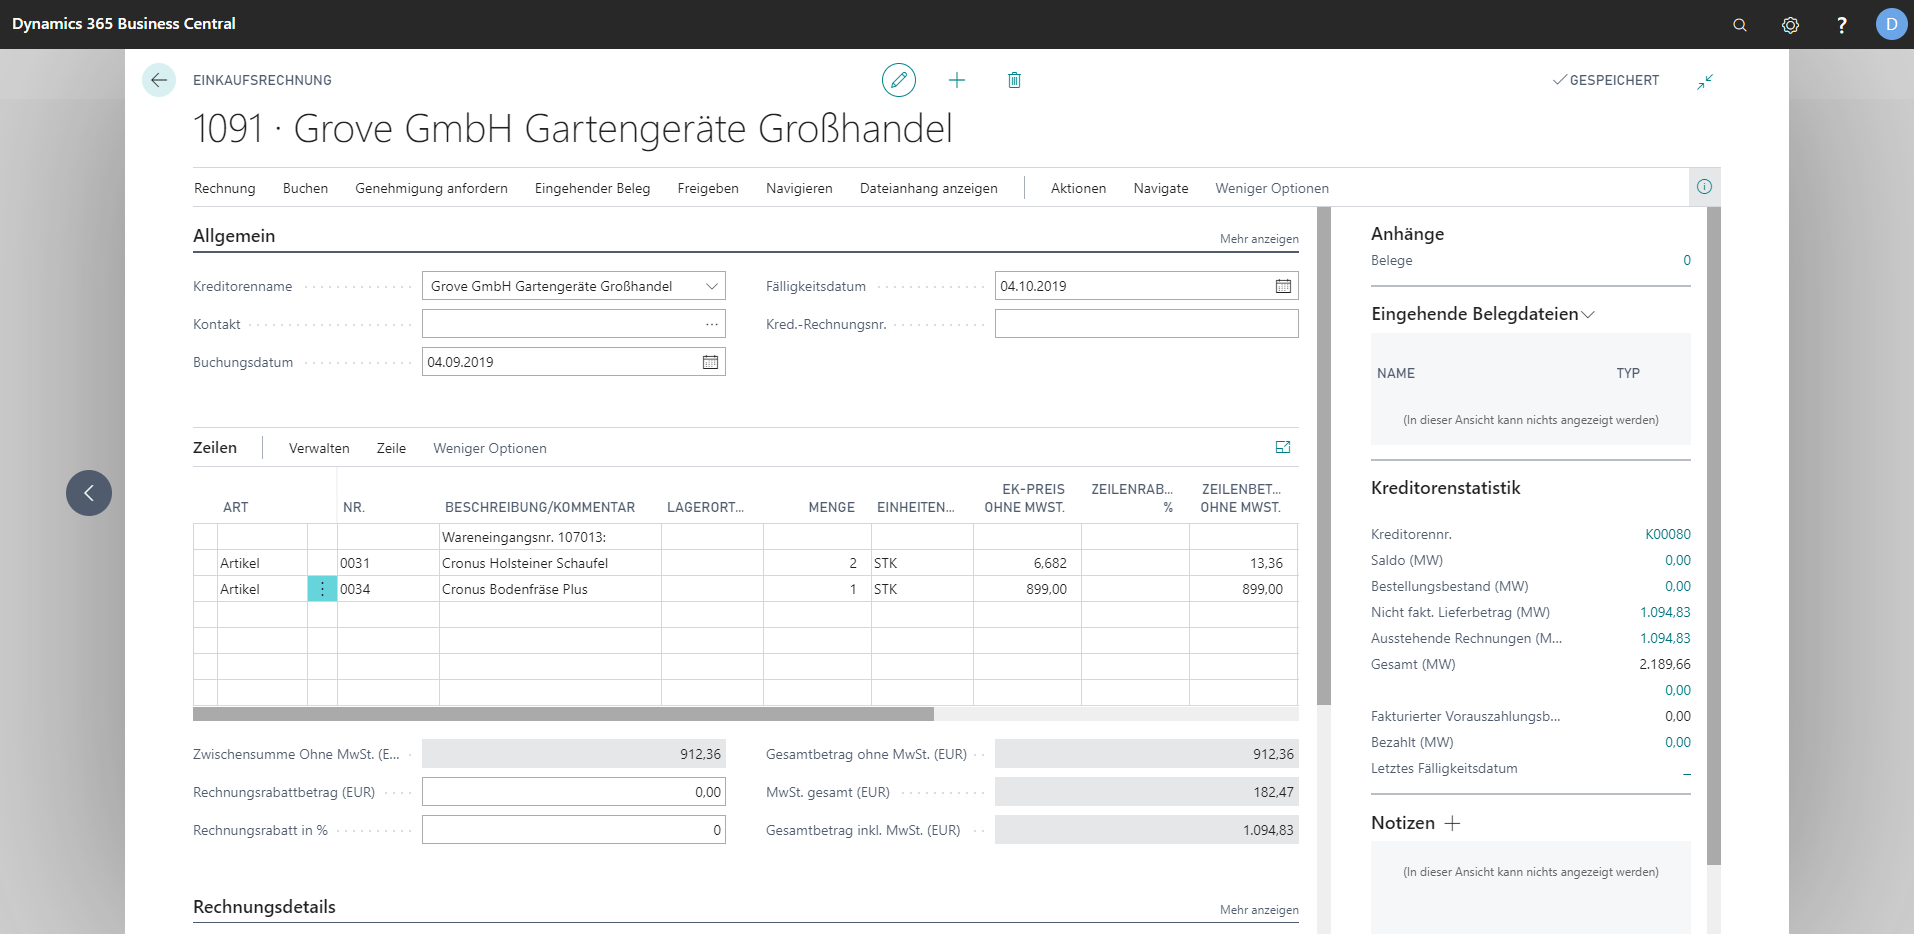Click the trash delete icon
The height and width of the screenshot is (934, 1914).
tap(1014, 80)
